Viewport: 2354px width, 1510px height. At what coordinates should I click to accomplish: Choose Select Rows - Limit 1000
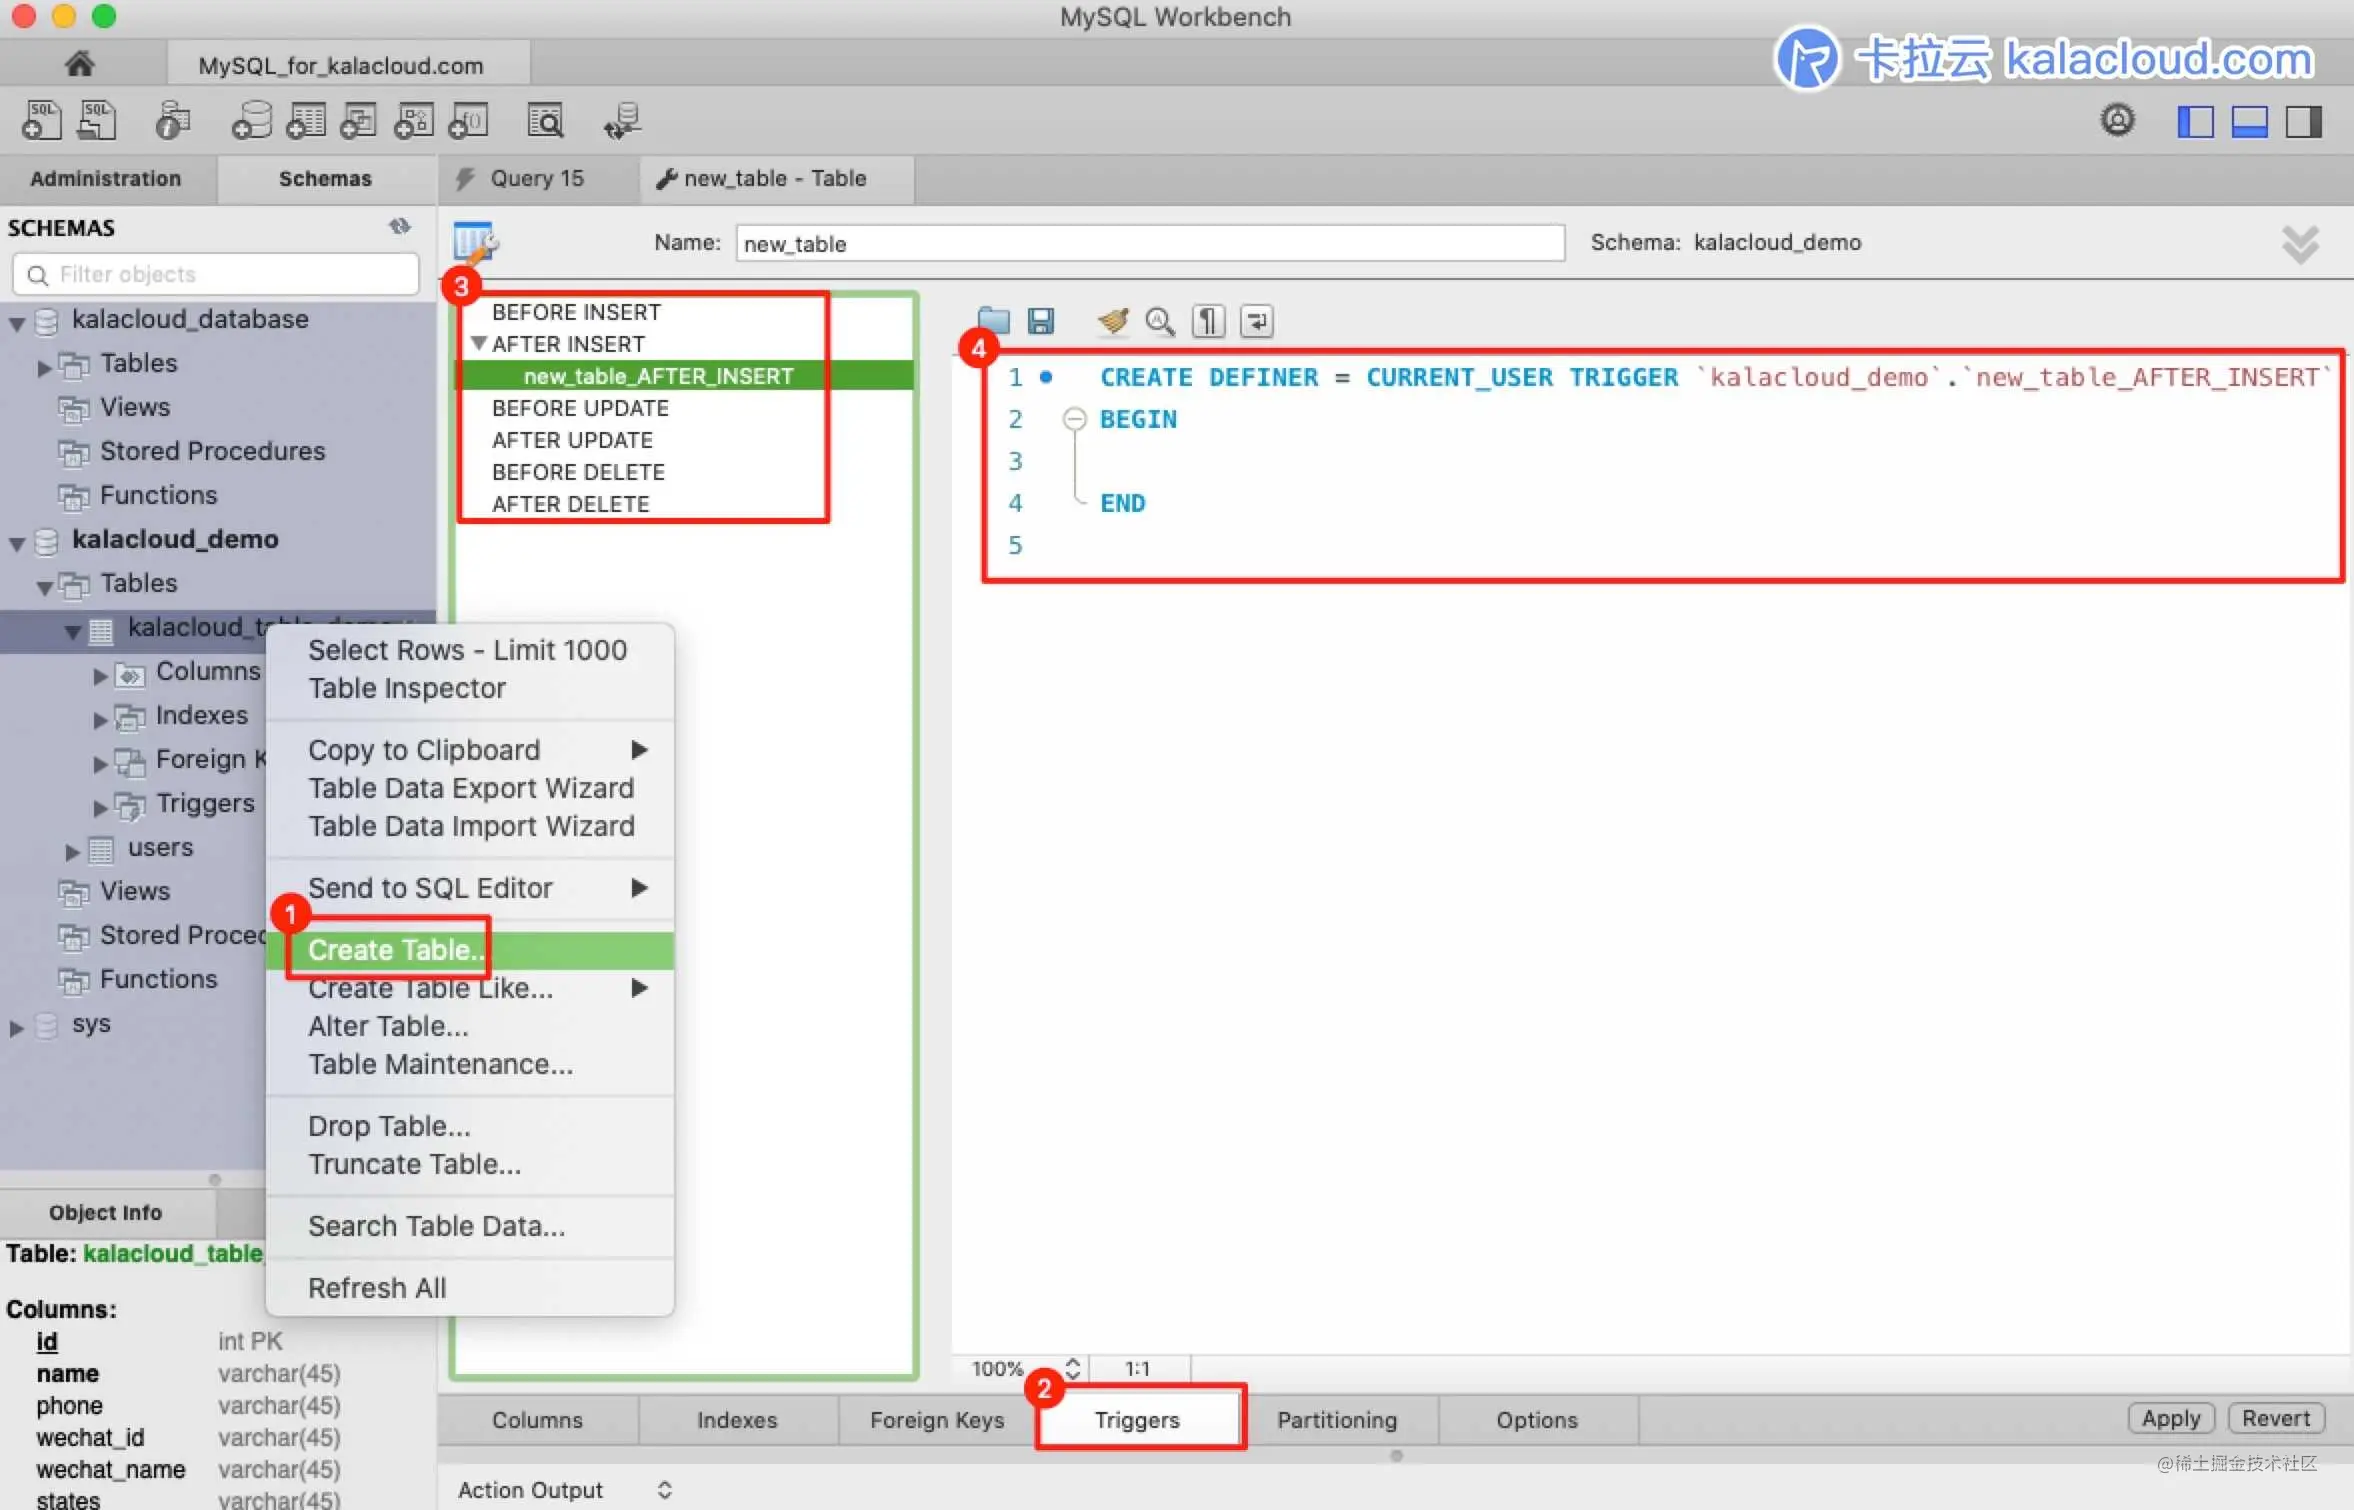pos(468,650)
